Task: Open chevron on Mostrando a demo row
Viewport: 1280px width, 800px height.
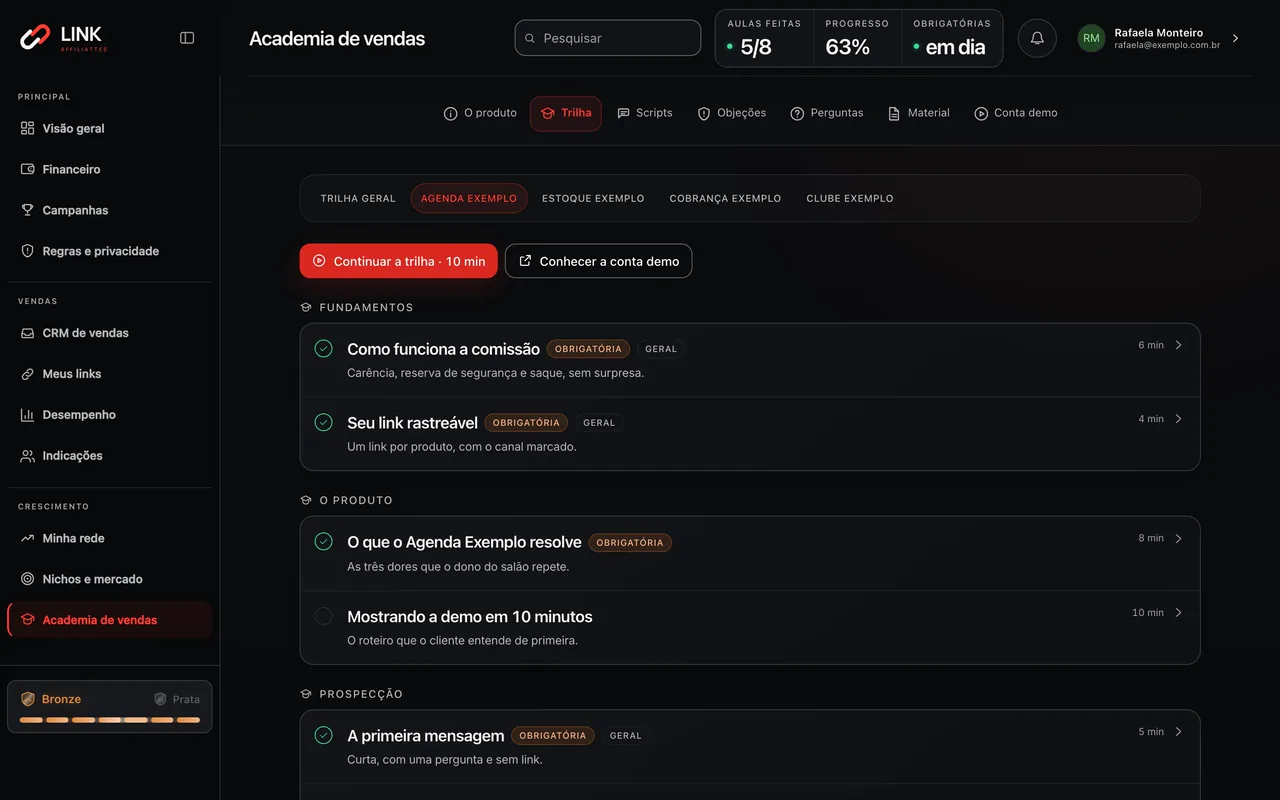Action: (1178, 612)
